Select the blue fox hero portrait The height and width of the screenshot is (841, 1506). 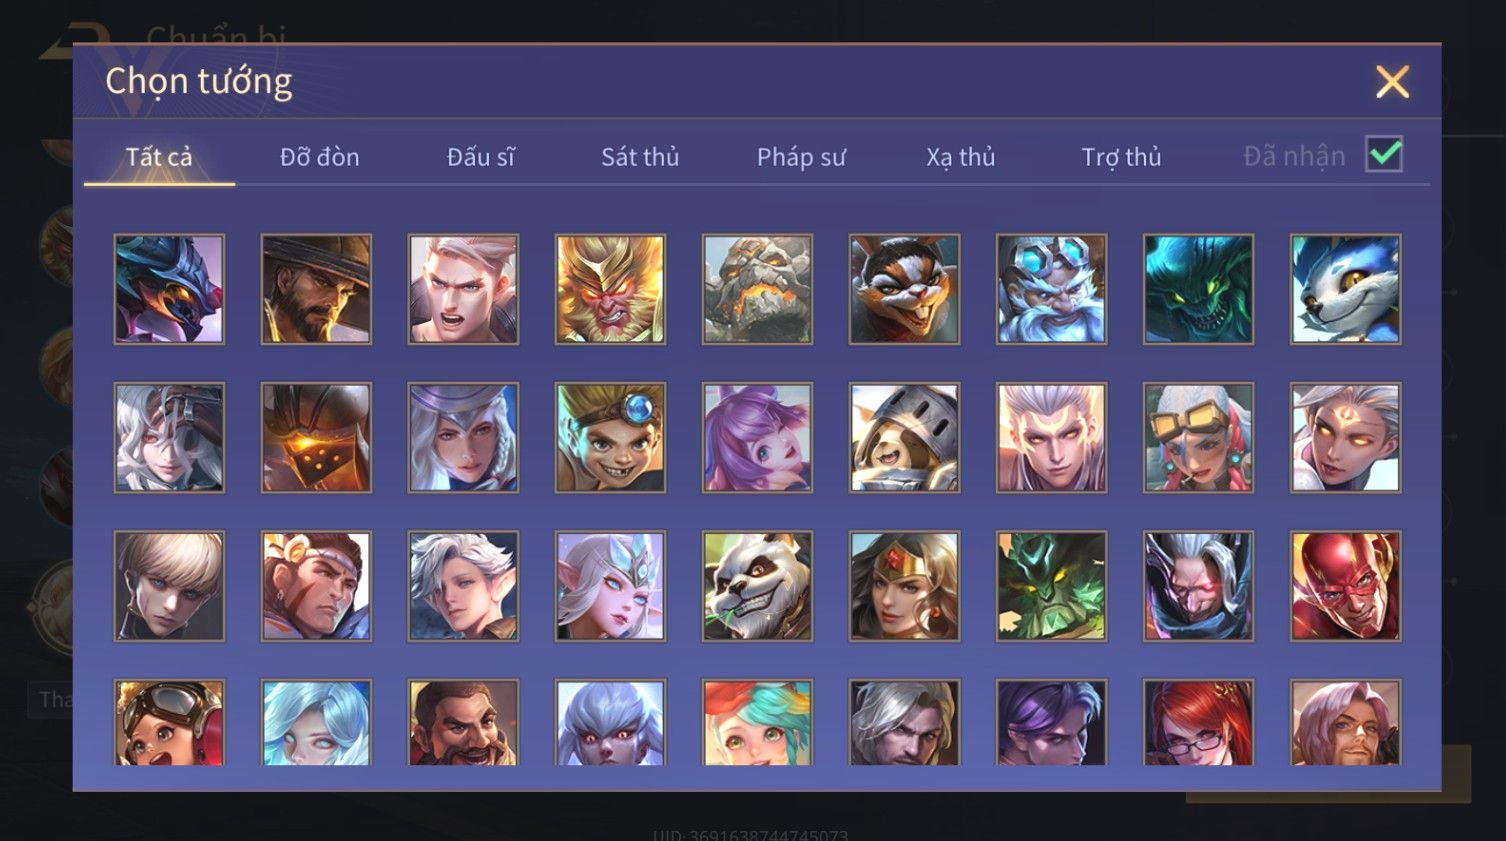point(1345,289)
